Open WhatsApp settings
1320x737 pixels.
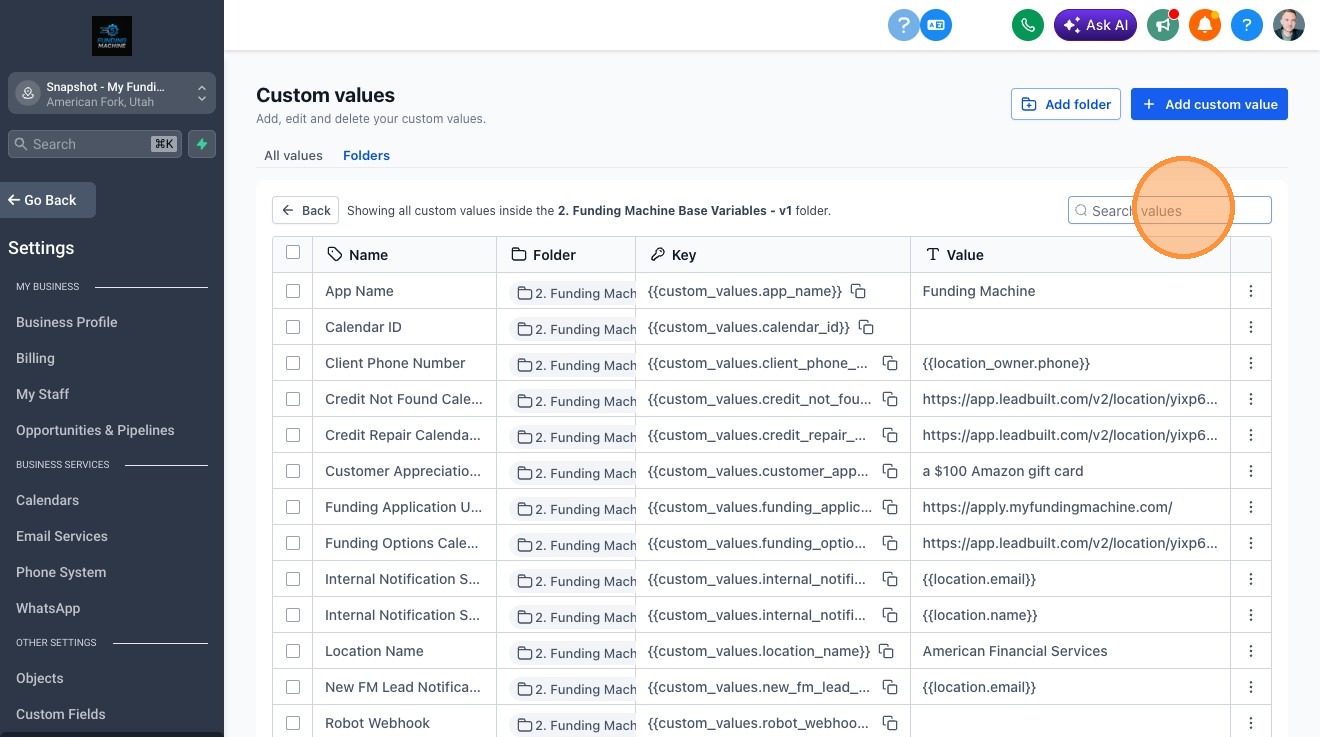pos(48,608)
